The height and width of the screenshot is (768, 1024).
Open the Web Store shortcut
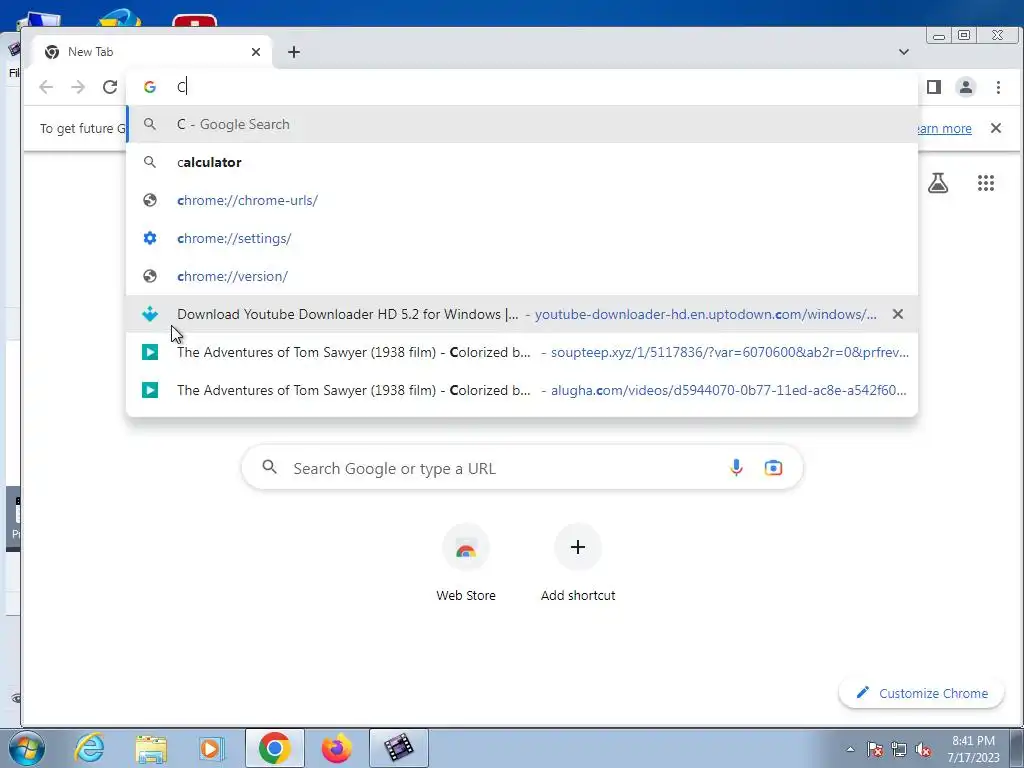466,547
